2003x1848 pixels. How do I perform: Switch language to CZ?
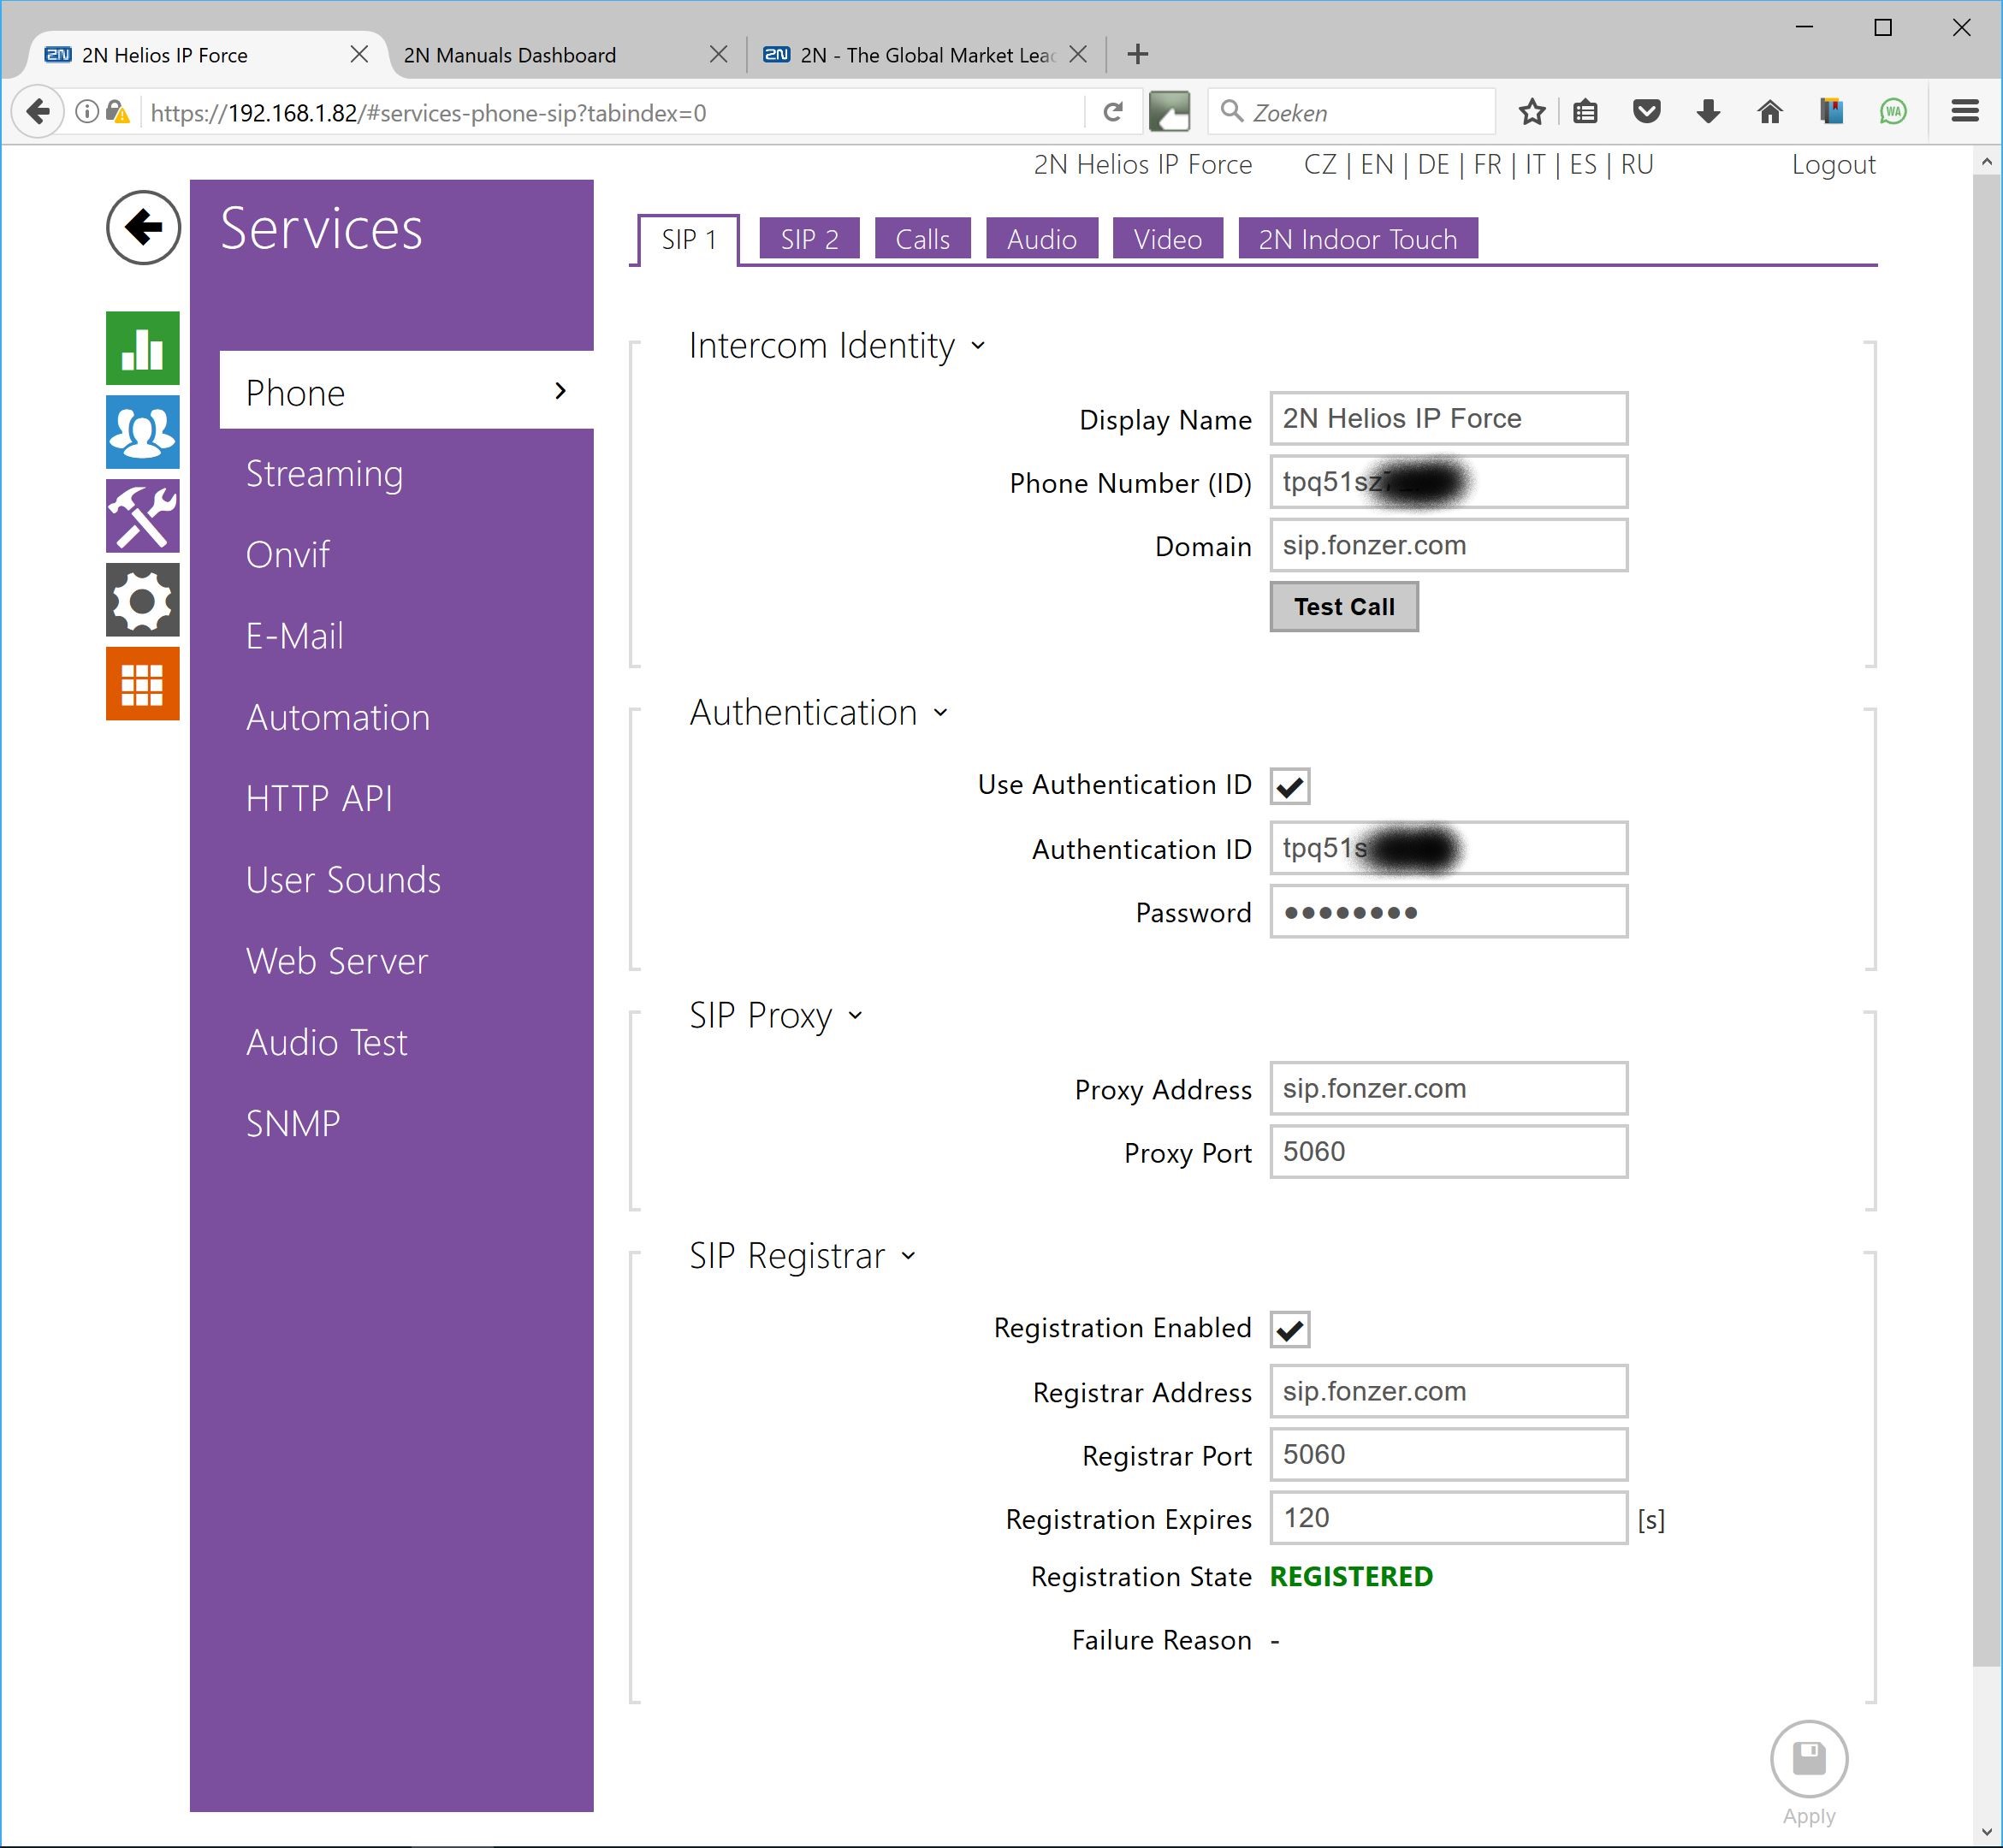tap(1320, 164)
